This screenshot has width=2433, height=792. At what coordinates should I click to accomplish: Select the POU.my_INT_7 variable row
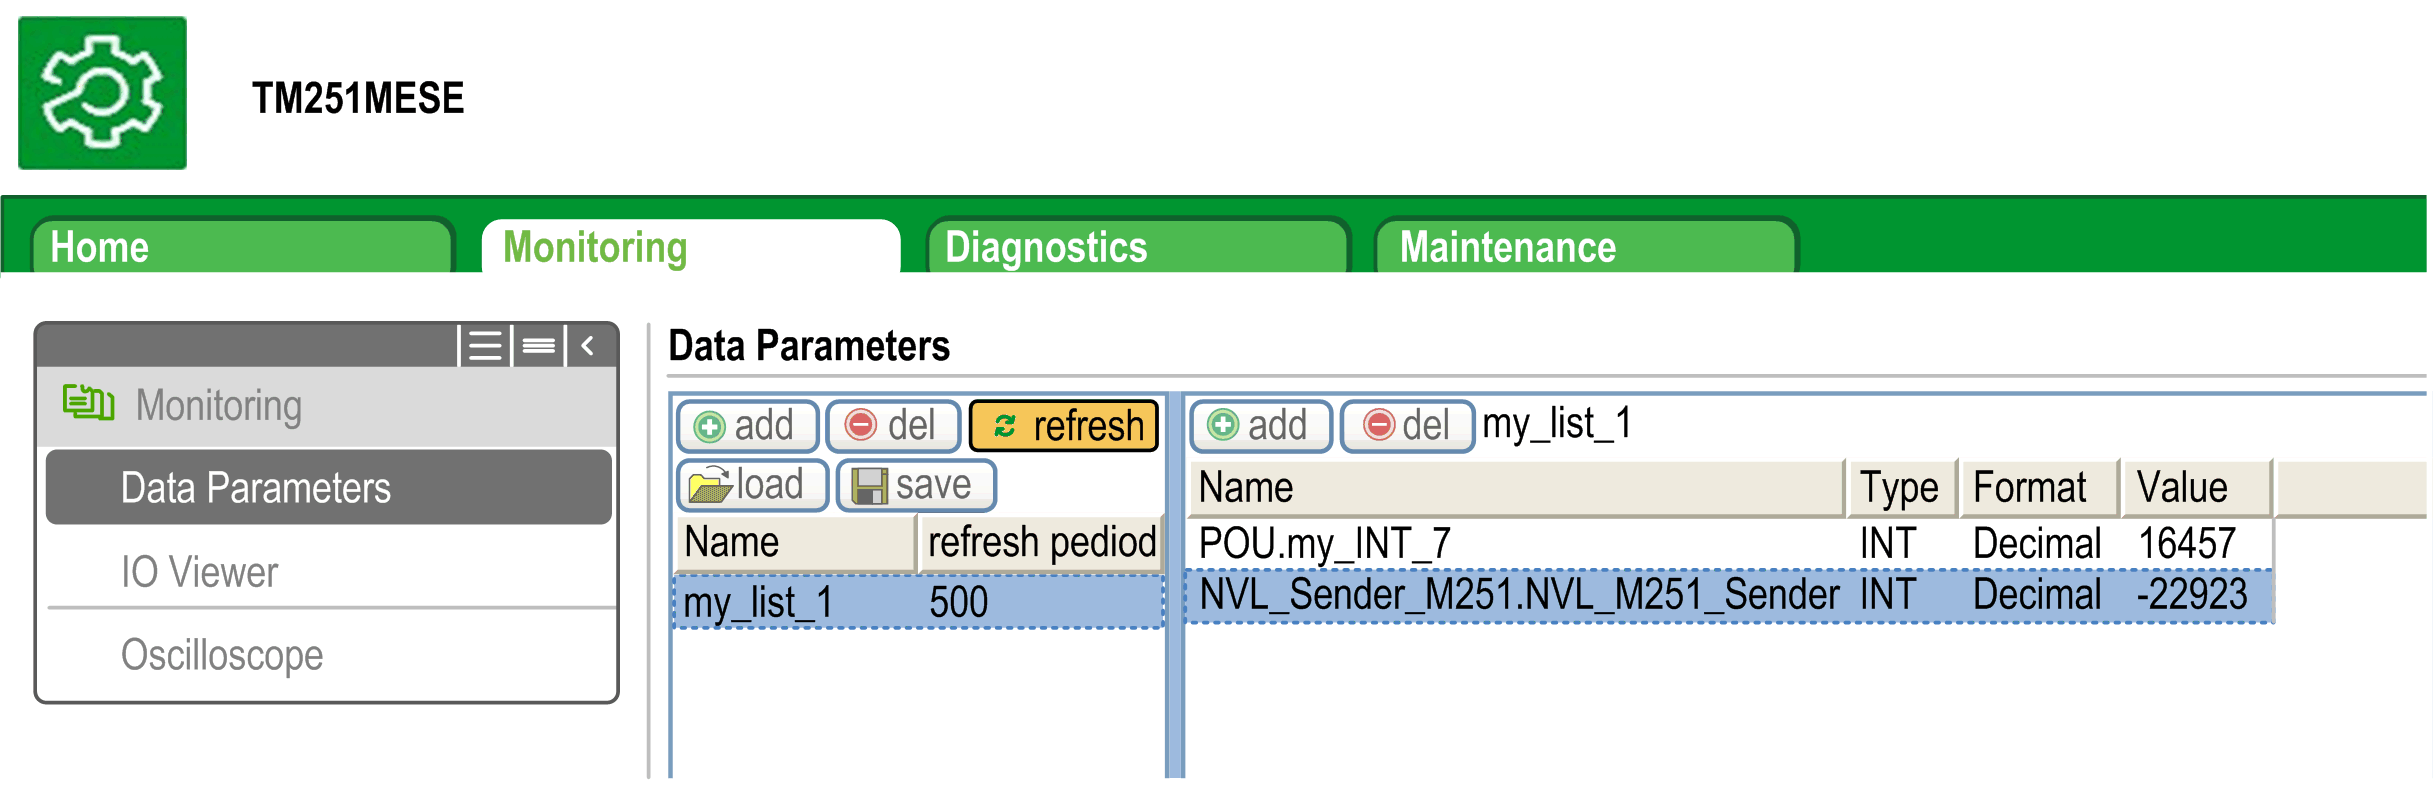click(x=1500, y=544)
